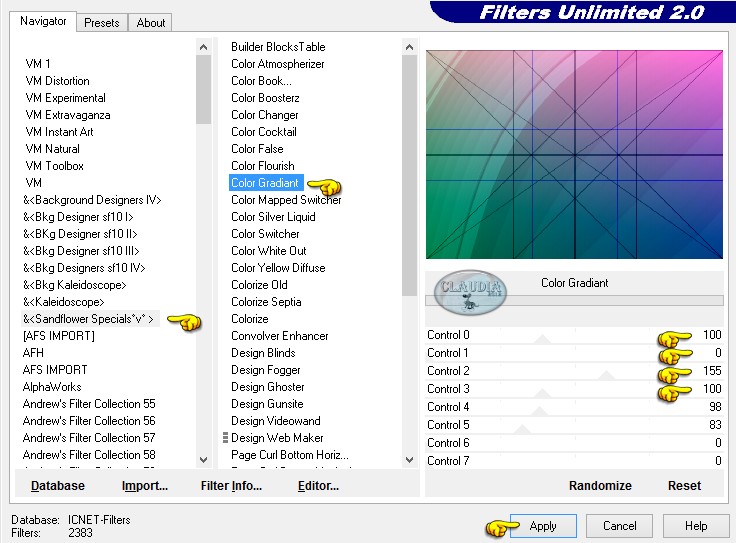
Task: Select the highlighted Color Gradiant filter
Action: coord(266,183)
